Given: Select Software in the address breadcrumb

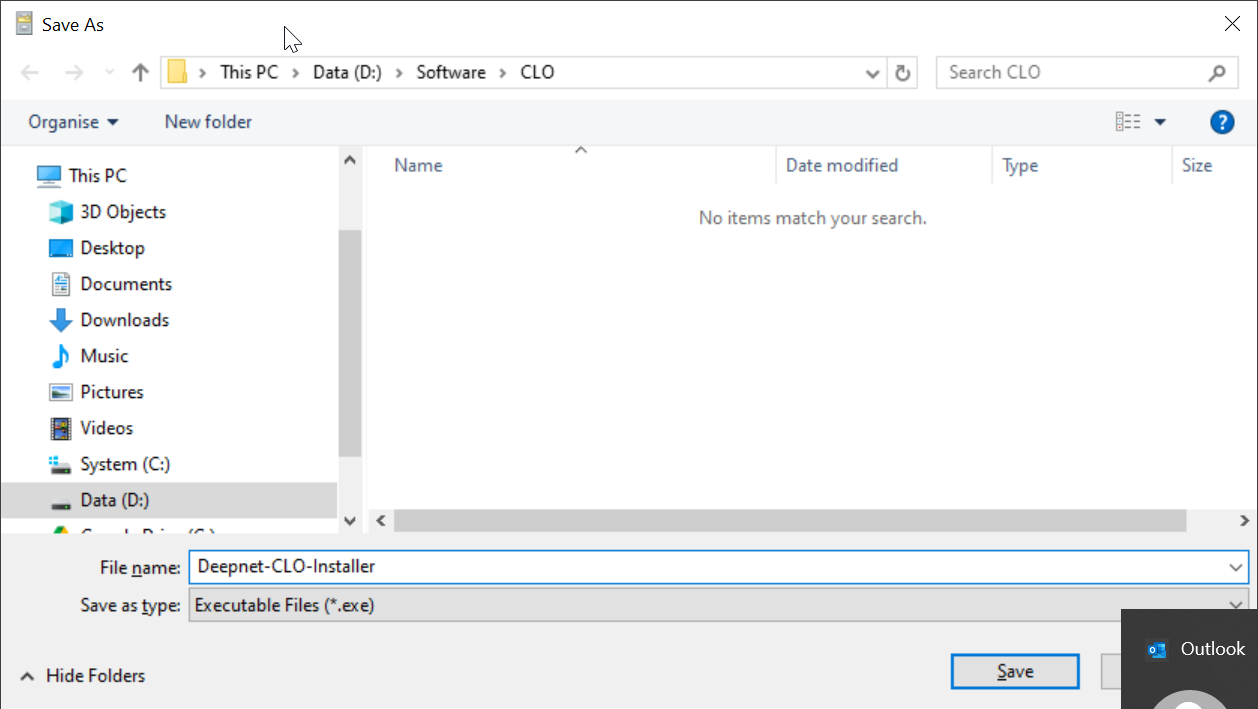Looking at the screenshot, I should pyautogui.click(x=451, y=72).
